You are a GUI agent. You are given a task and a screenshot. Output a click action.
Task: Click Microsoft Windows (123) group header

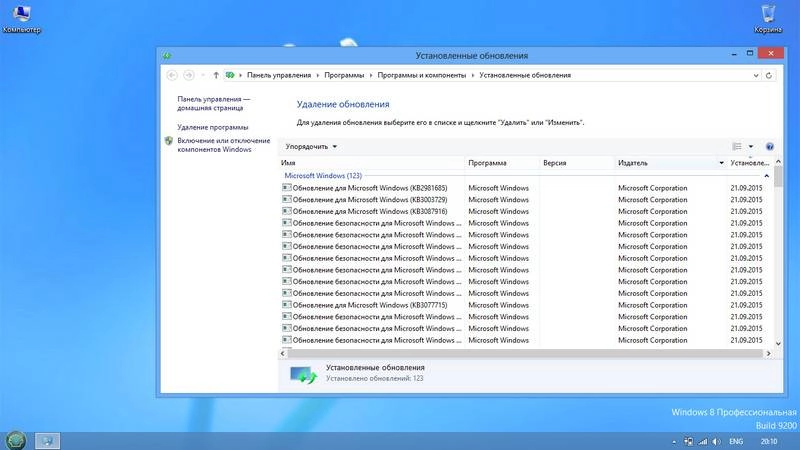coord(323,176)
